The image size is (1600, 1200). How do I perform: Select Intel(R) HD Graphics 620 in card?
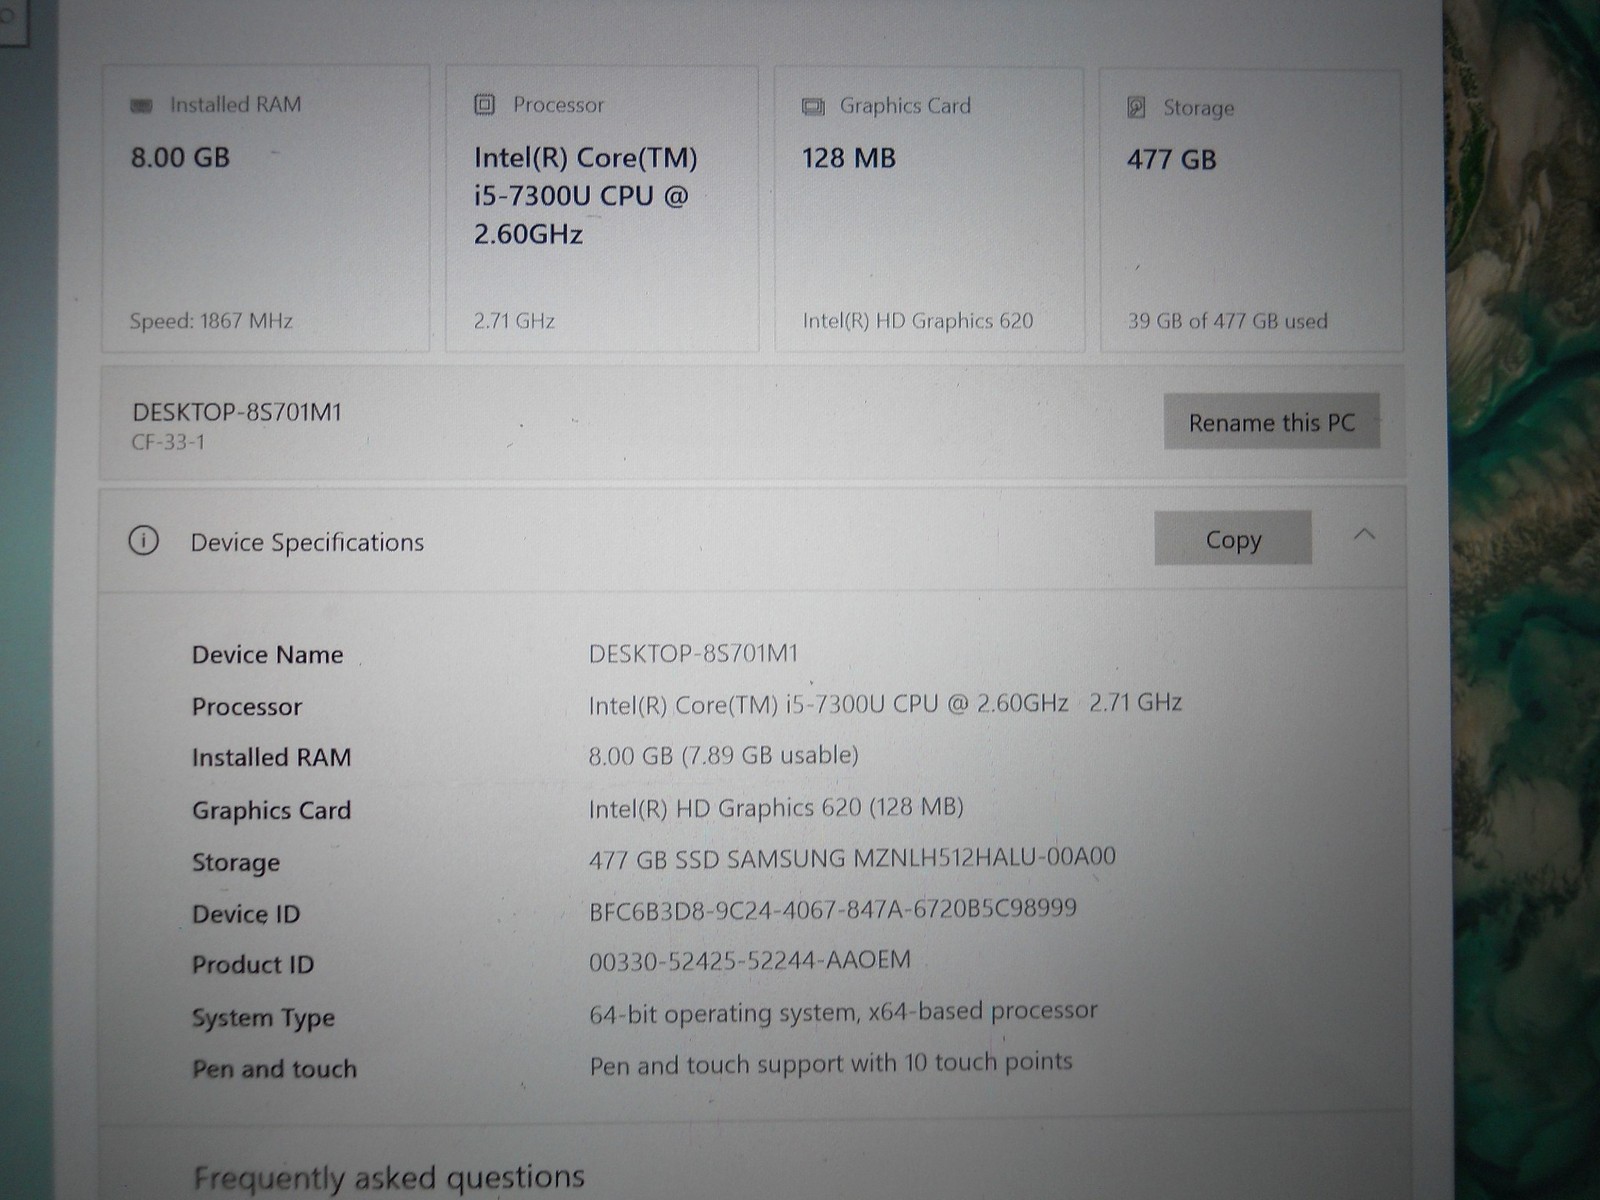click(917, 321)
